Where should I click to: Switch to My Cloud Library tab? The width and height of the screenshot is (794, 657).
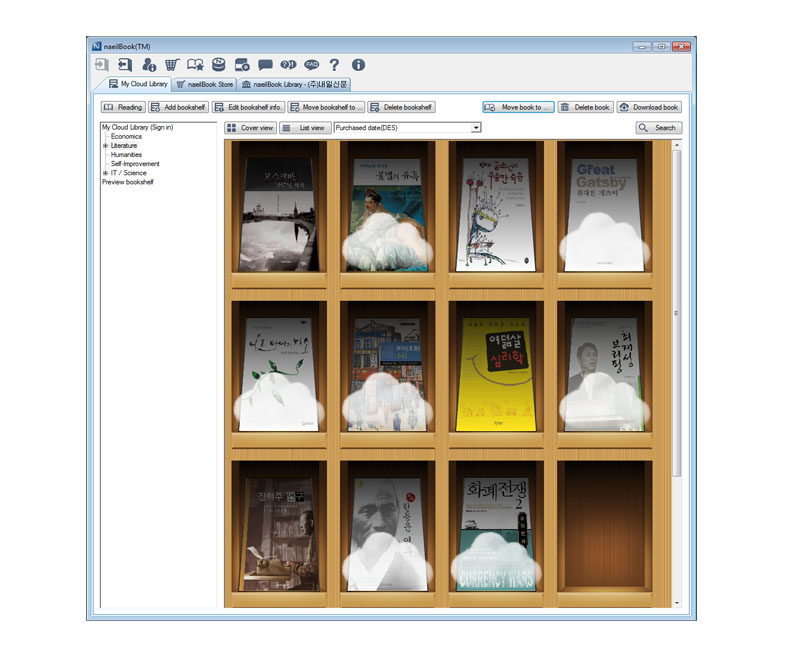coord(138,84)
